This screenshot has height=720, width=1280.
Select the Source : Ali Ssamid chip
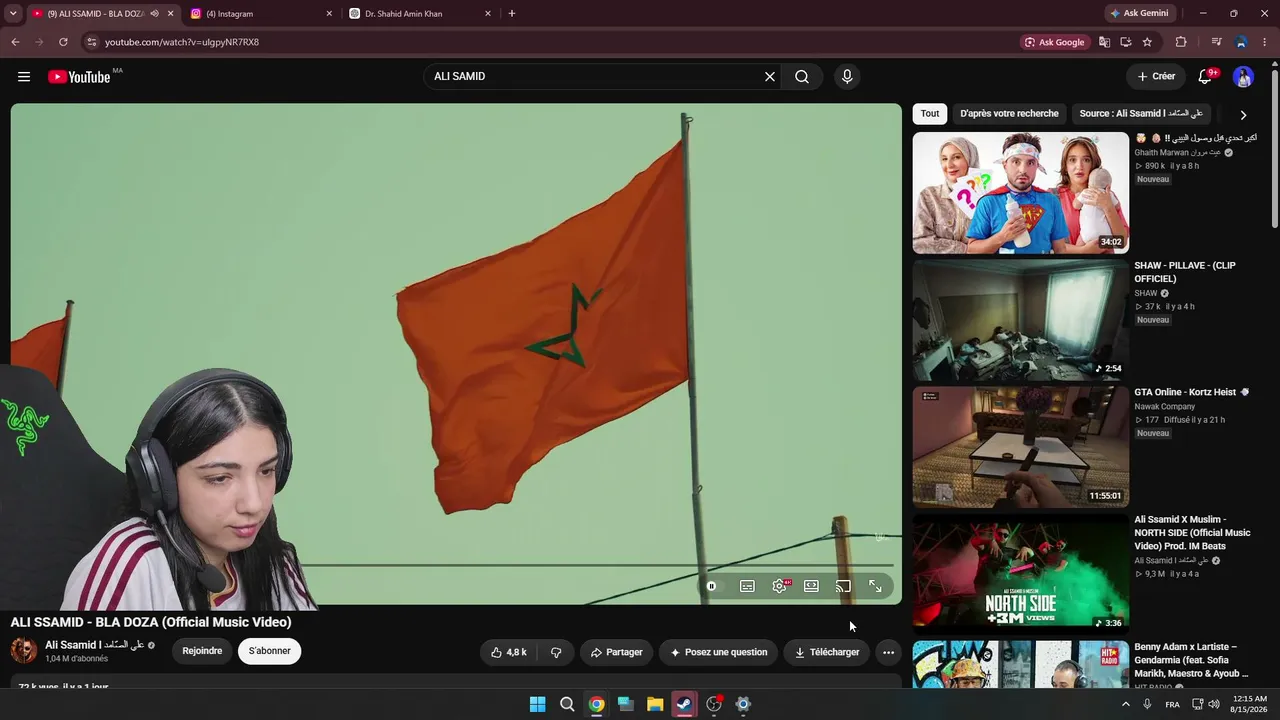click(1141, 114)
